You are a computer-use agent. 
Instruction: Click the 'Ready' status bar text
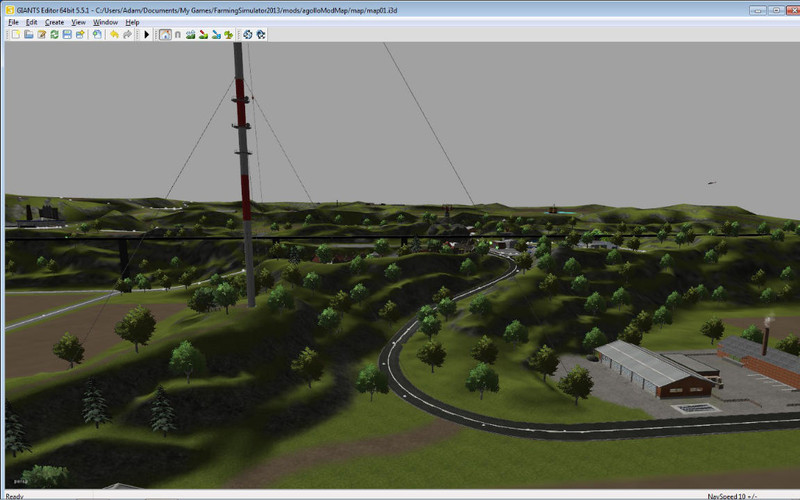click(14, 496)
